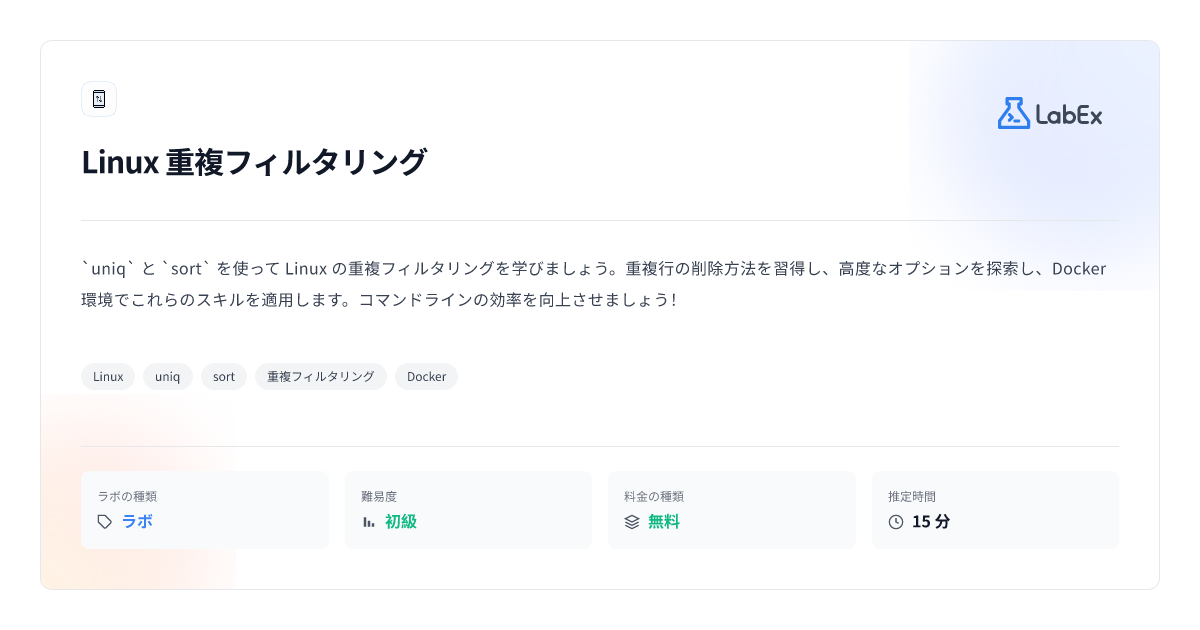
Task: Select the 重複フィルタリング tag
Action: [x=321, y=377]
